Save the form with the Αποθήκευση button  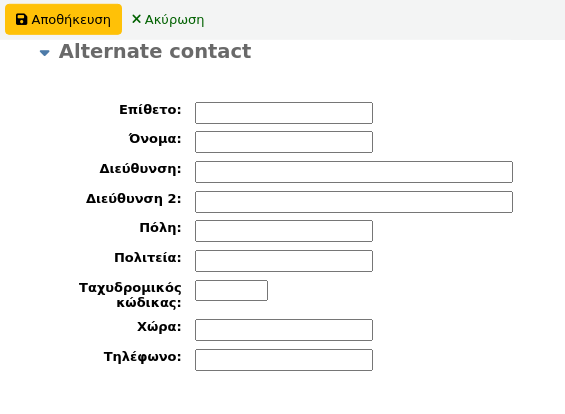(63, 19)
